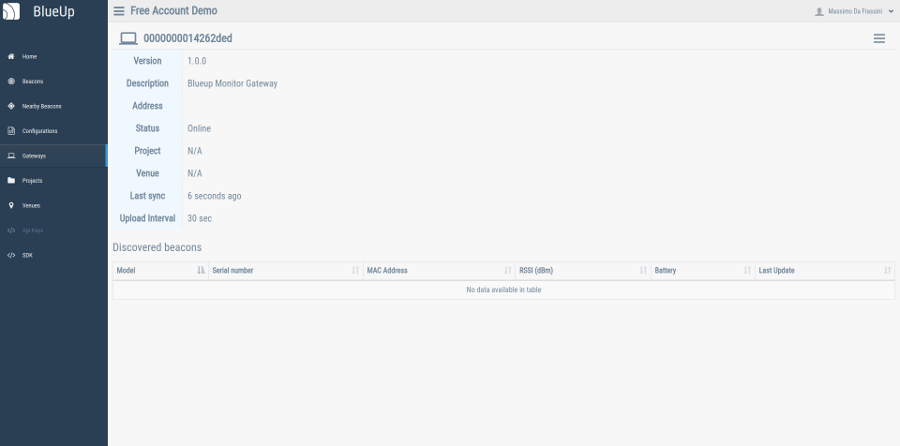
Task: Click the 6 seconds ago value
Action: tap(214, 196)
